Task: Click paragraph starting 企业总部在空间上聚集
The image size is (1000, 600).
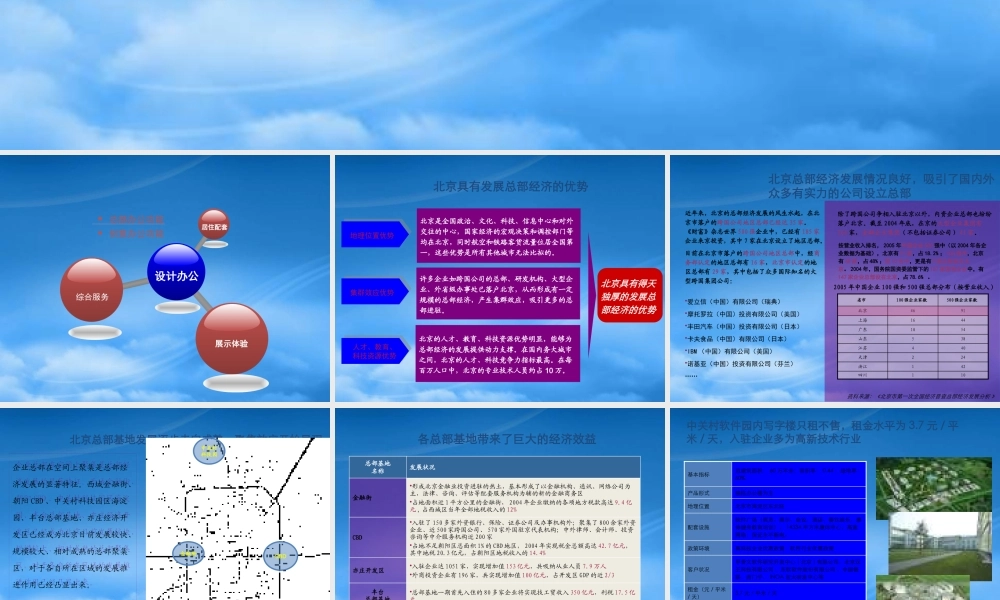Action: pos(70,525)
